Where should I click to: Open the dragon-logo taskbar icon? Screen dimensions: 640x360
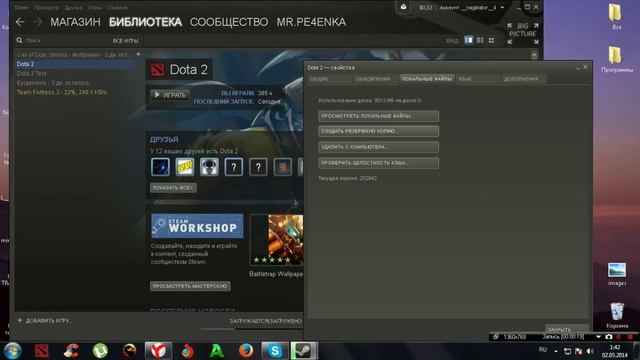129,351
